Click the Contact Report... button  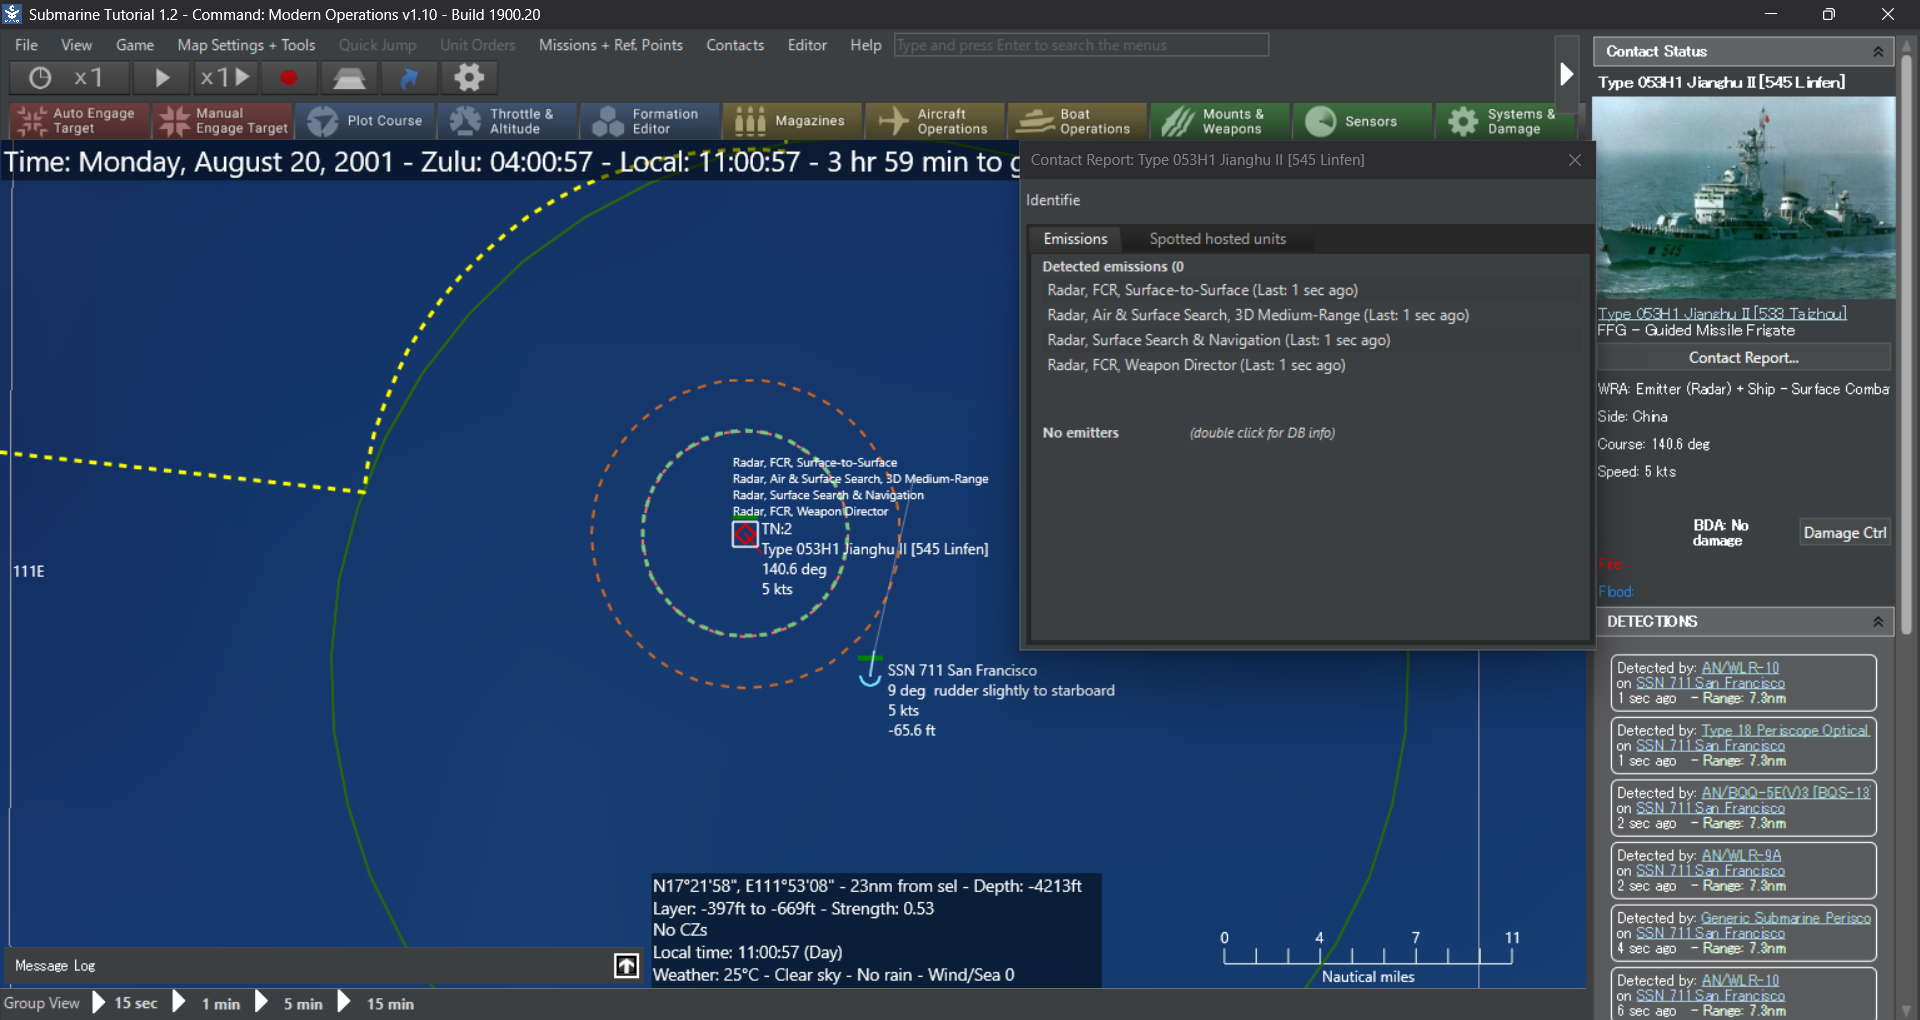click(x=1743, y=358)
